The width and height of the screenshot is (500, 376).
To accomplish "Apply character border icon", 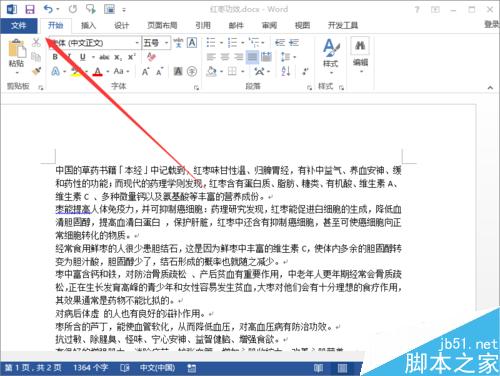I will point(192,43).
